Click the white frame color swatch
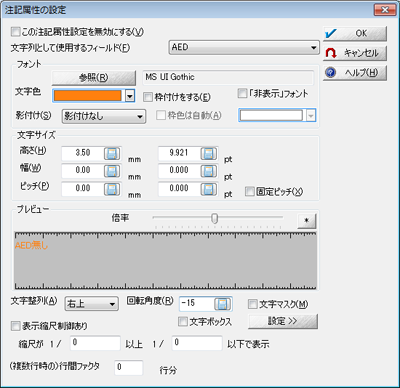 point(271,115)
